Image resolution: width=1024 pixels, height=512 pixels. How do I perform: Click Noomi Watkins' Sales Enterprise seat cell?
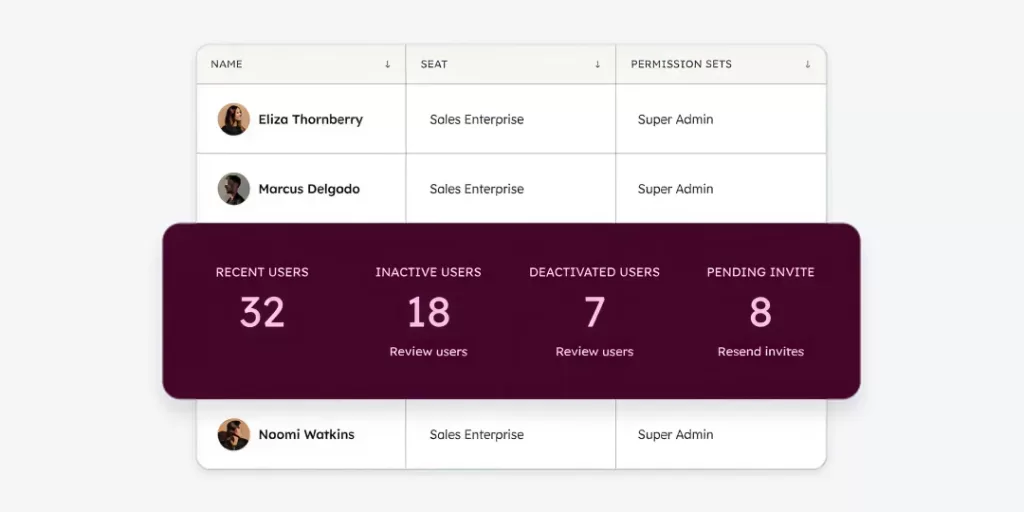point(476,435)
